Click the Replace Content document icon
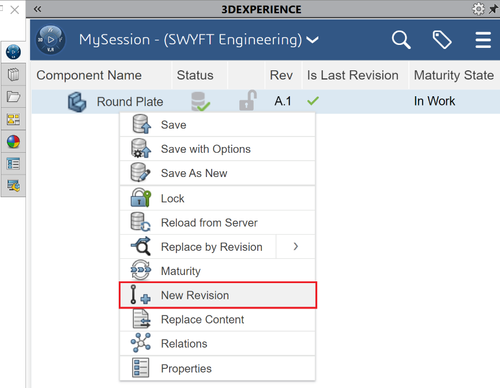 tap(141, 319)
